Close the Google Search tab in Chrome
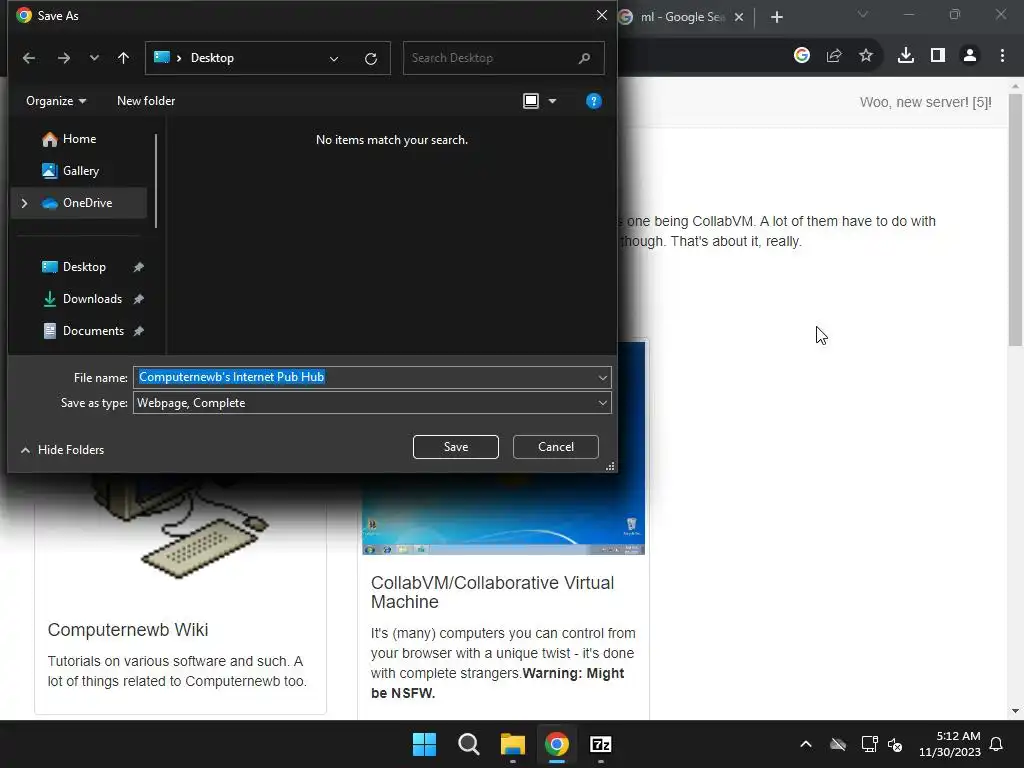Screen dimensions: 1024x768 tap(739, 17)
